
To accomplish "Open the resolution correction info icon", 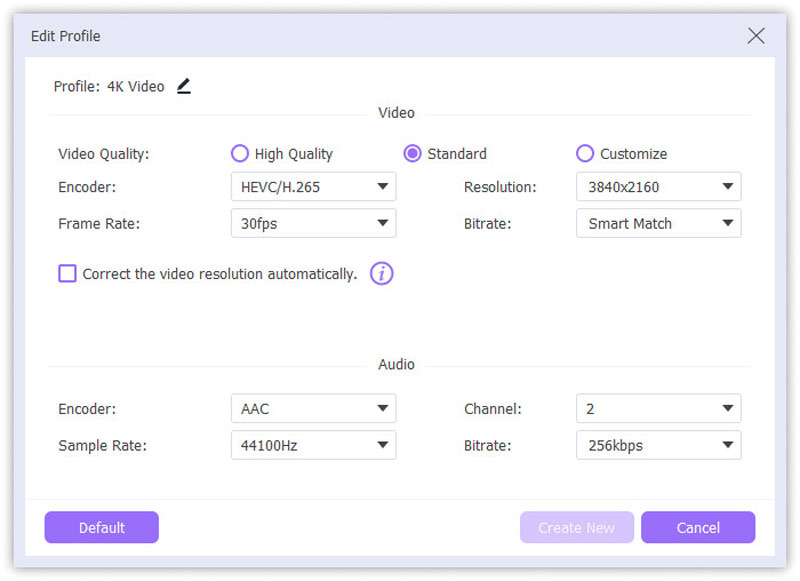I will pos(382,274).
